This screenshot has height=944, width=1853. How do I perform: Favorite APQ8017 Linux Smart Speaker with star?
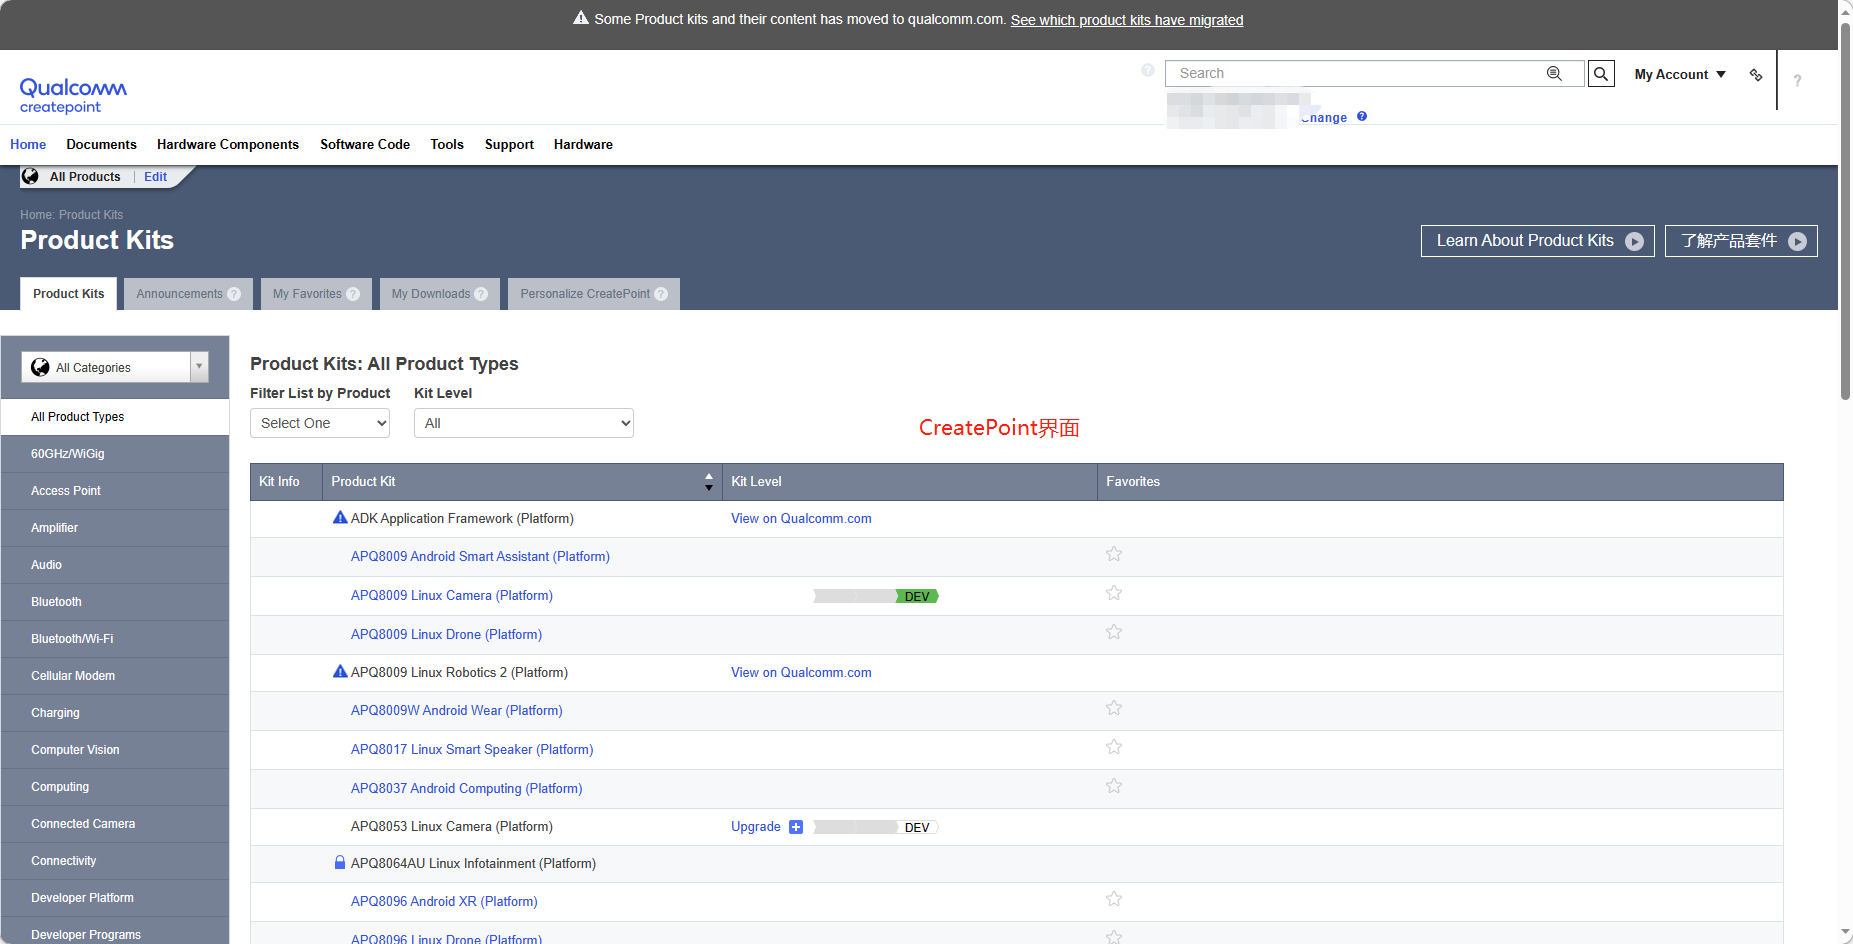1114,747
